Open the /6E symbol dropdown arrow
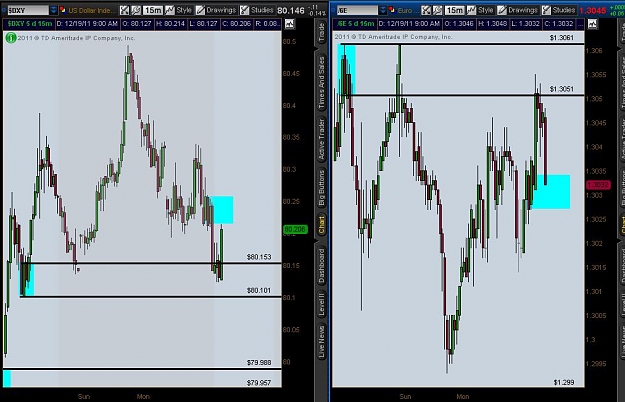Screen dimensions: 625x402 click(x=383, y=10)
